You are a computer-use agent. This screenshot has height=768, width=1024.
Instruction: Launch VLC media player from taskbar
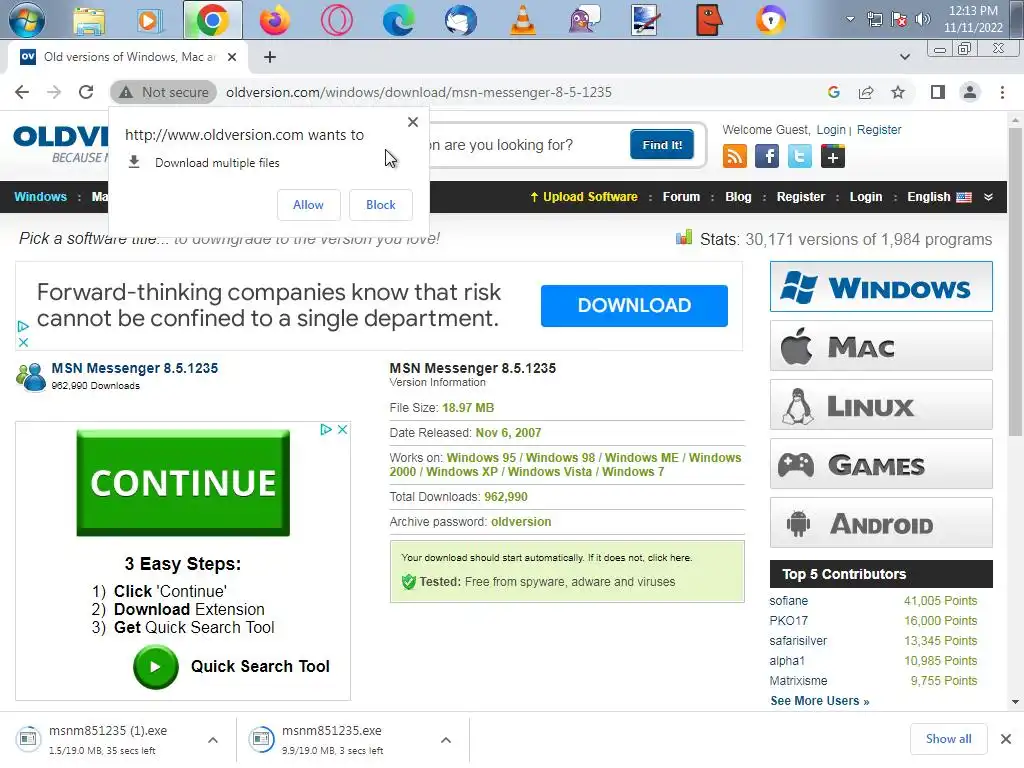coord(522,20)
